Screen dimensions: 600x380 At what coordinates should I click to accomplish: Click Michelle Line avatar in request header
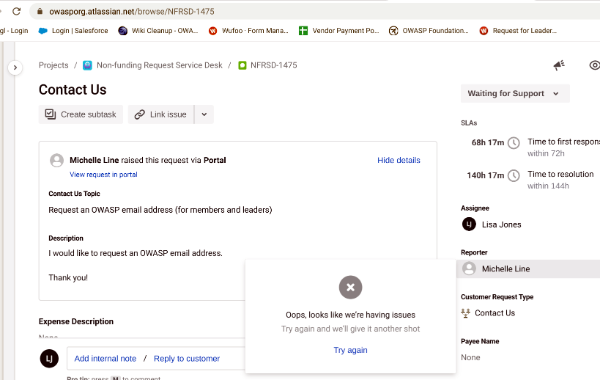click(57, 160)
